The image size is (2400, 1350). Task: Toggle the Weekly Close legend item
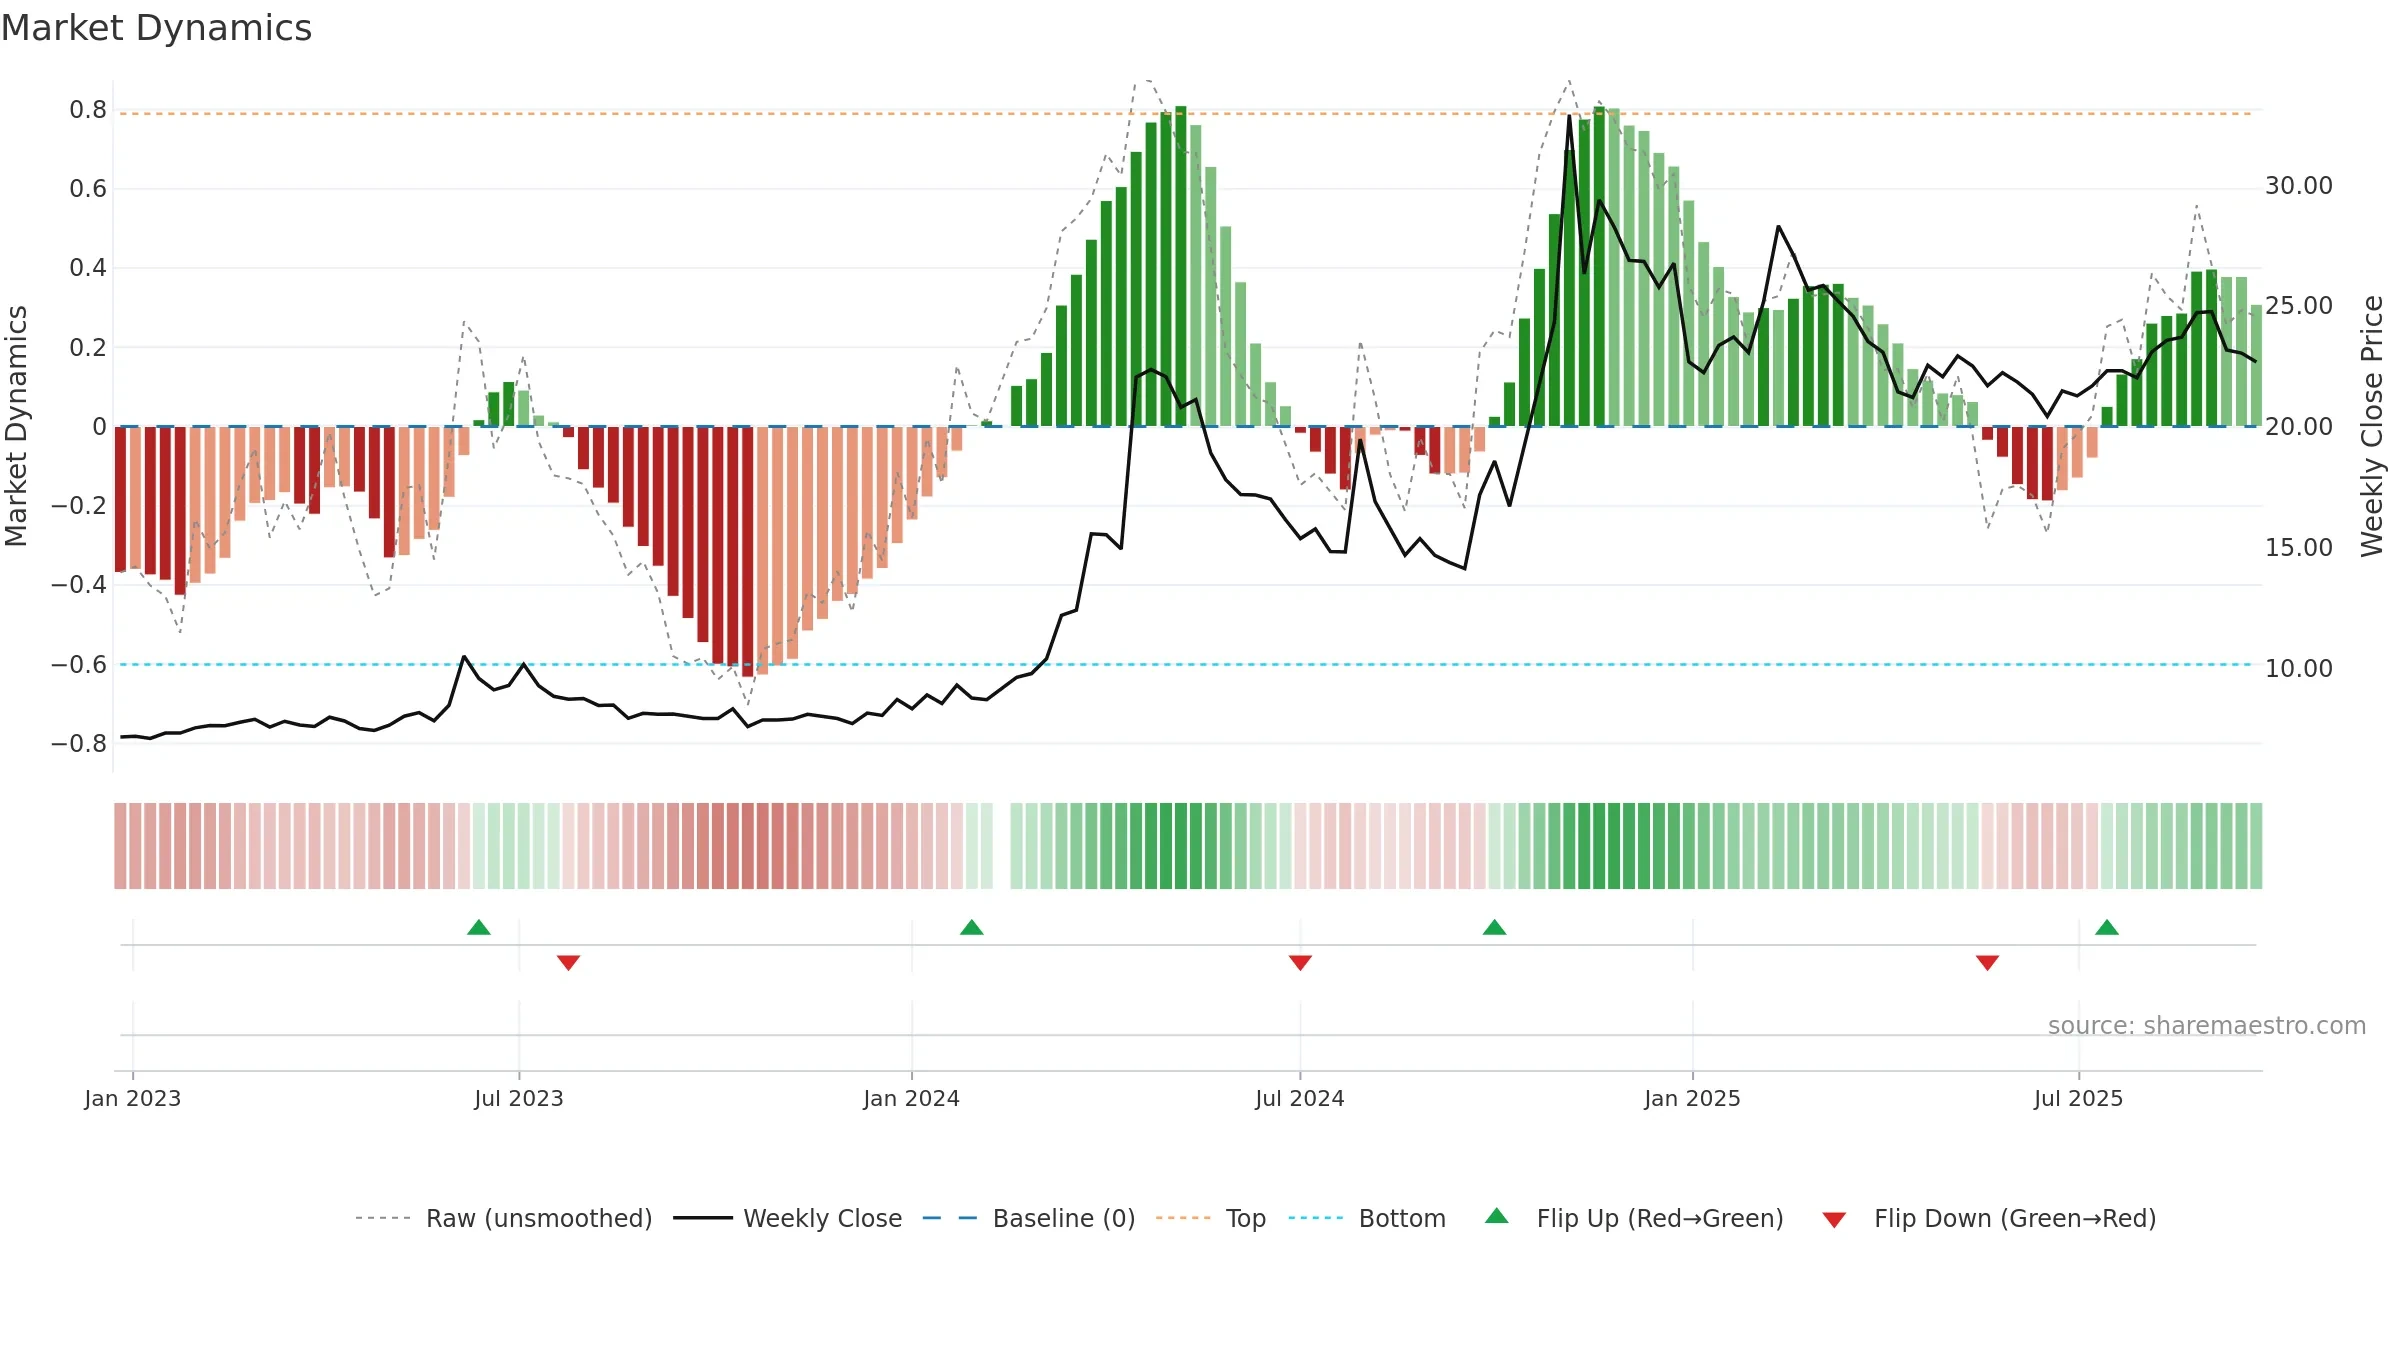(788, 1218)
